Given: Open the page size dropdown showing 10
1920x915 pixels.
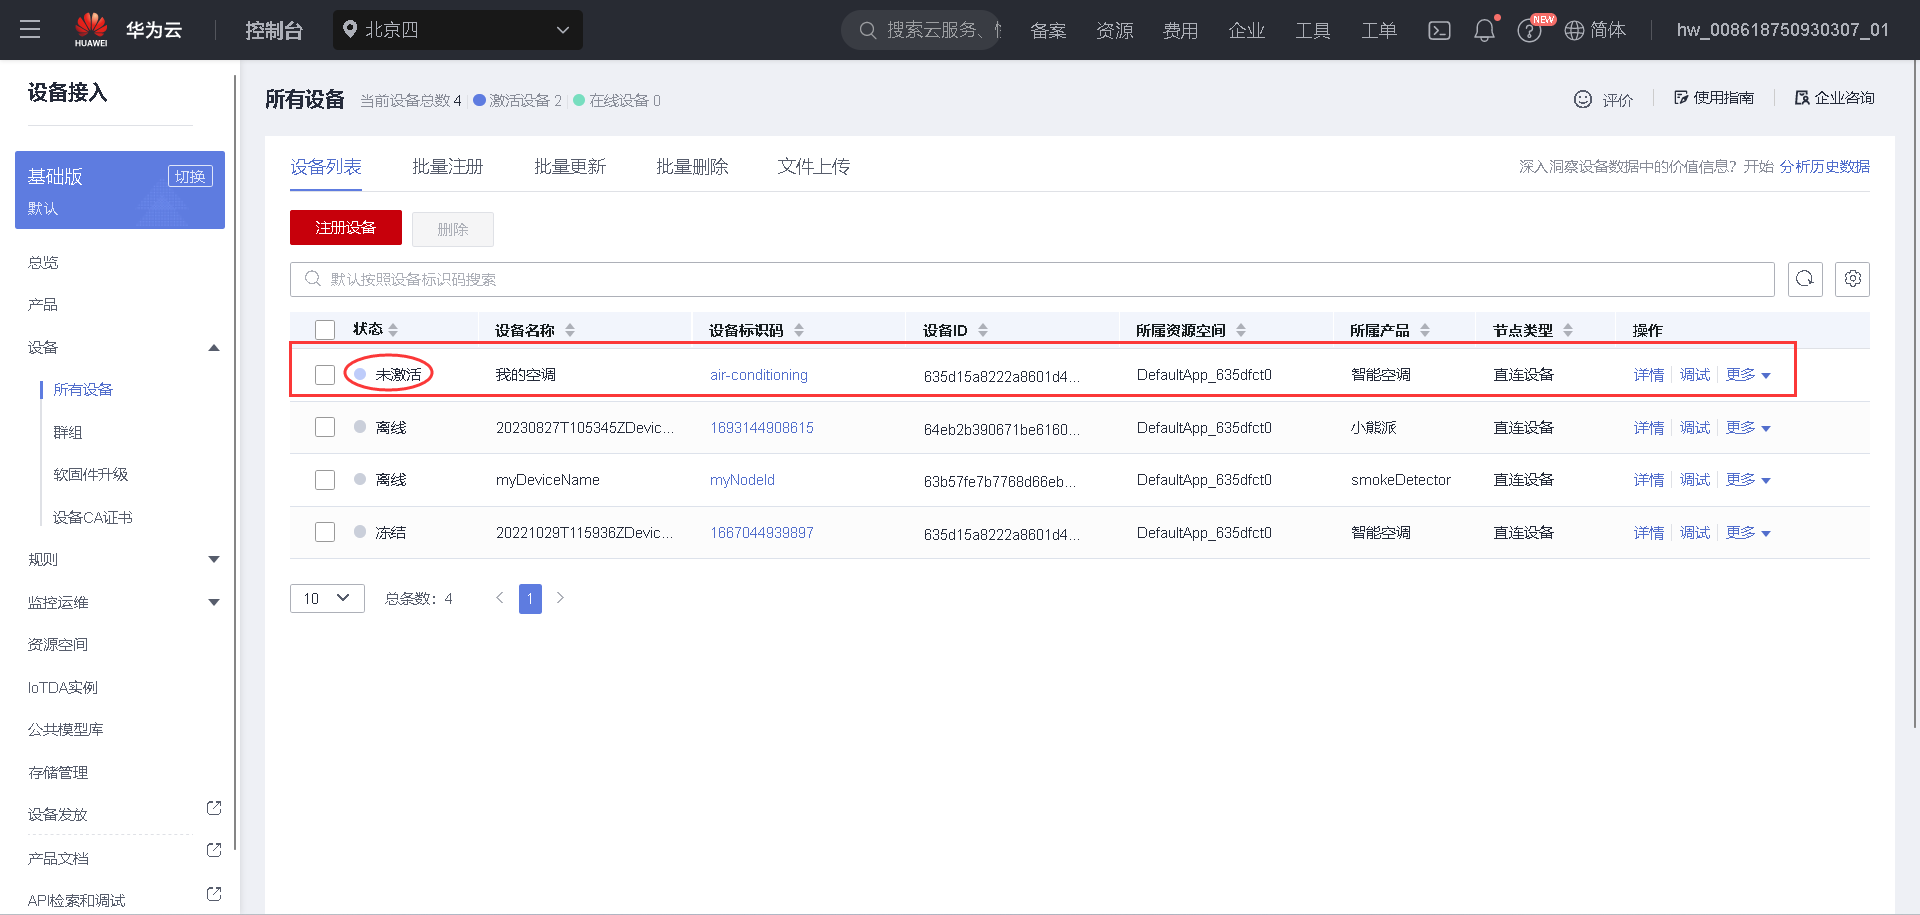Looking at the screenshot, I should coord(326,598).
